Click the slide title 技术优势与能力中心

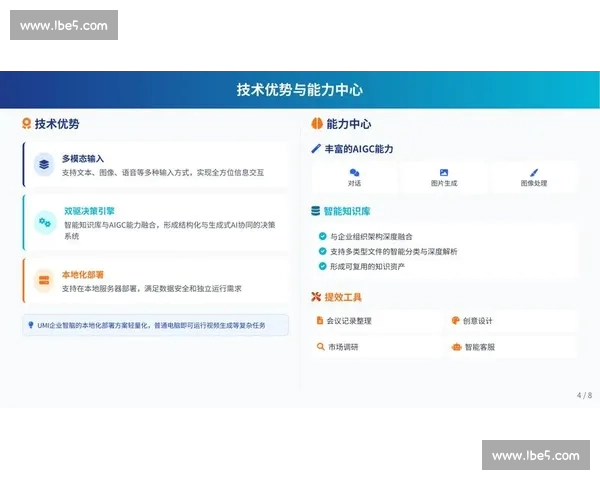click(300, 90)
